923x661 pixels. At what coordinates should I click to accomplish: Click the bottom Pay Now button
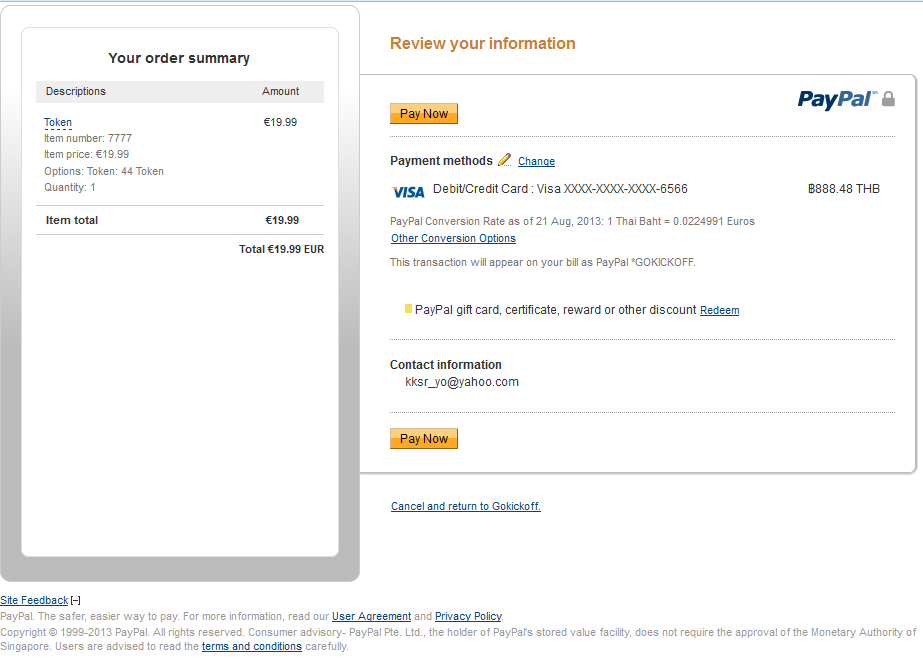tap(424, 439)
